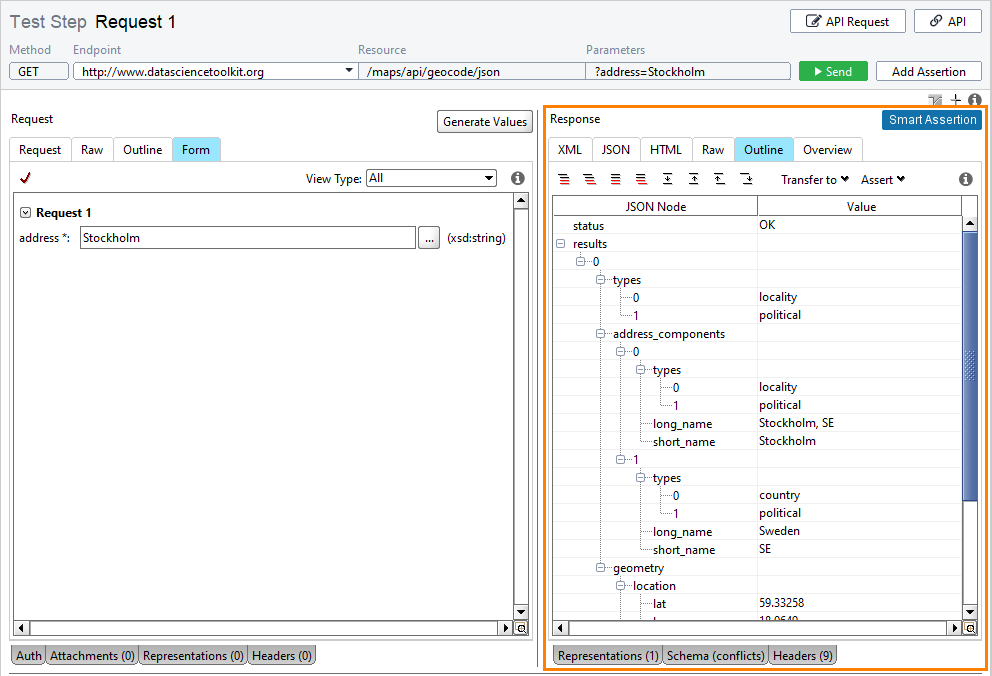The width and height of the screenshot is (992, 676).
Task: Open info icon next to View Type
Action: click(518, 178)
